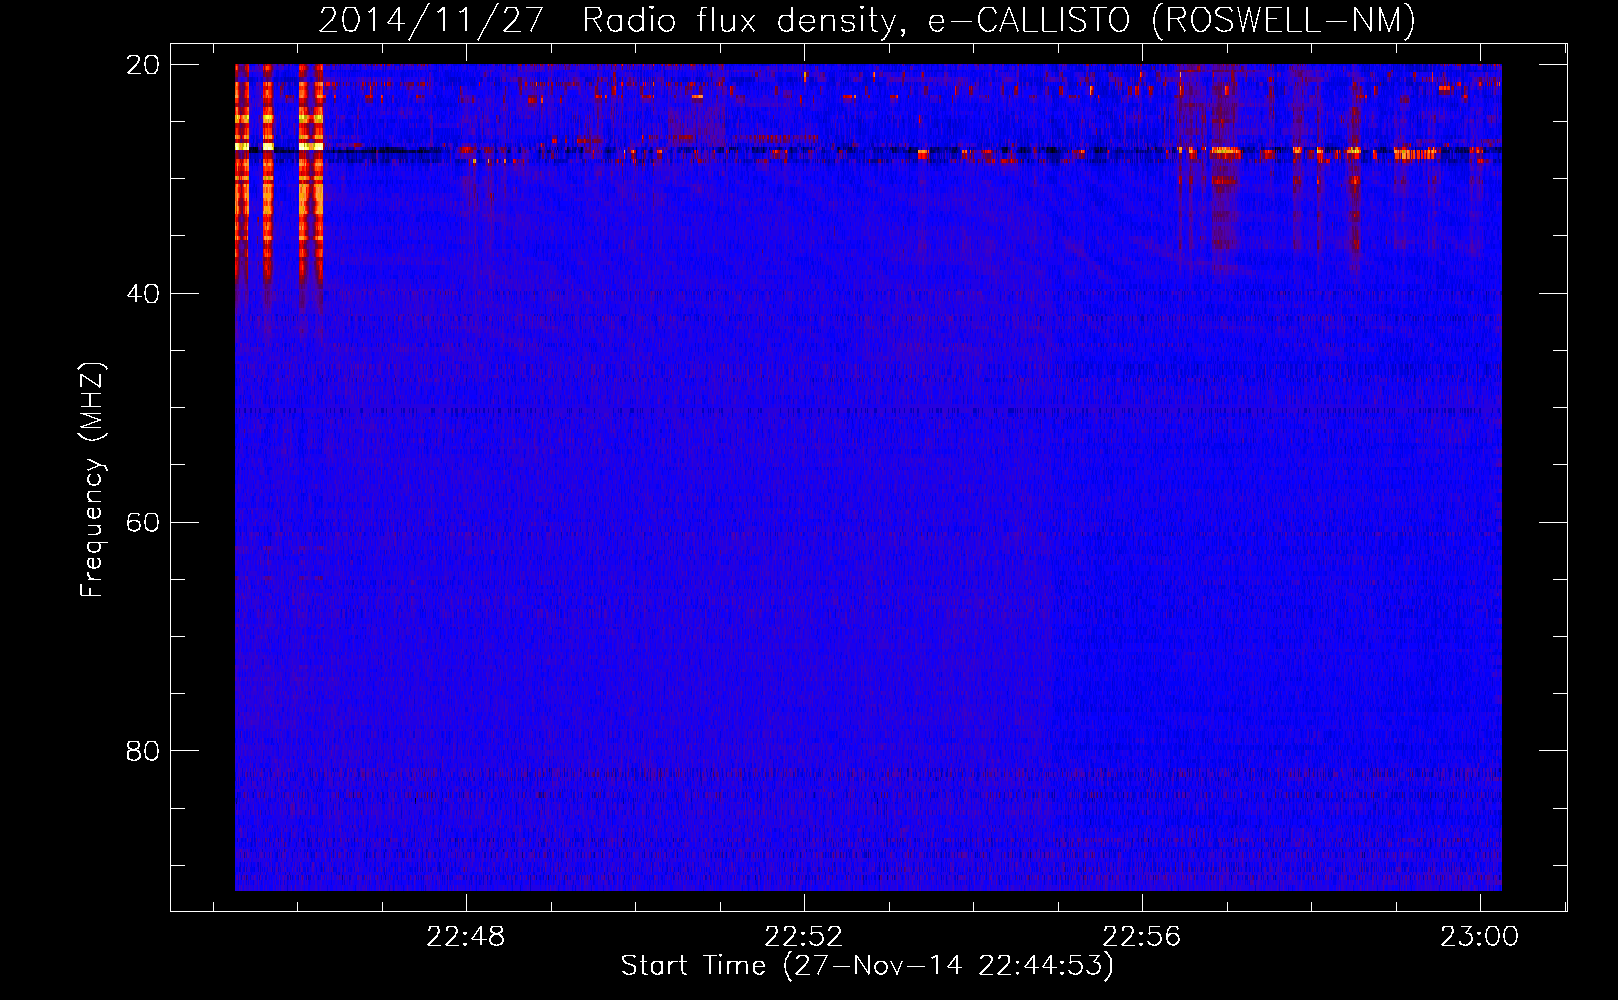Click the 'Frequency (MHZ)' y-axis label
1618x1000 pixels.
click(x=91, y=480)
